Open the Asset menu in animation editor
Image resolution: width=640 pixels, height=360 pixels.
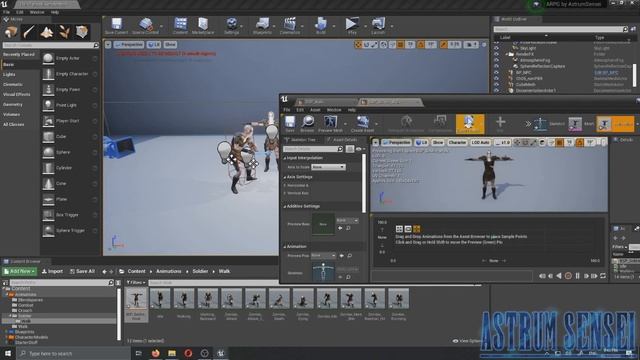coord(315,110)
